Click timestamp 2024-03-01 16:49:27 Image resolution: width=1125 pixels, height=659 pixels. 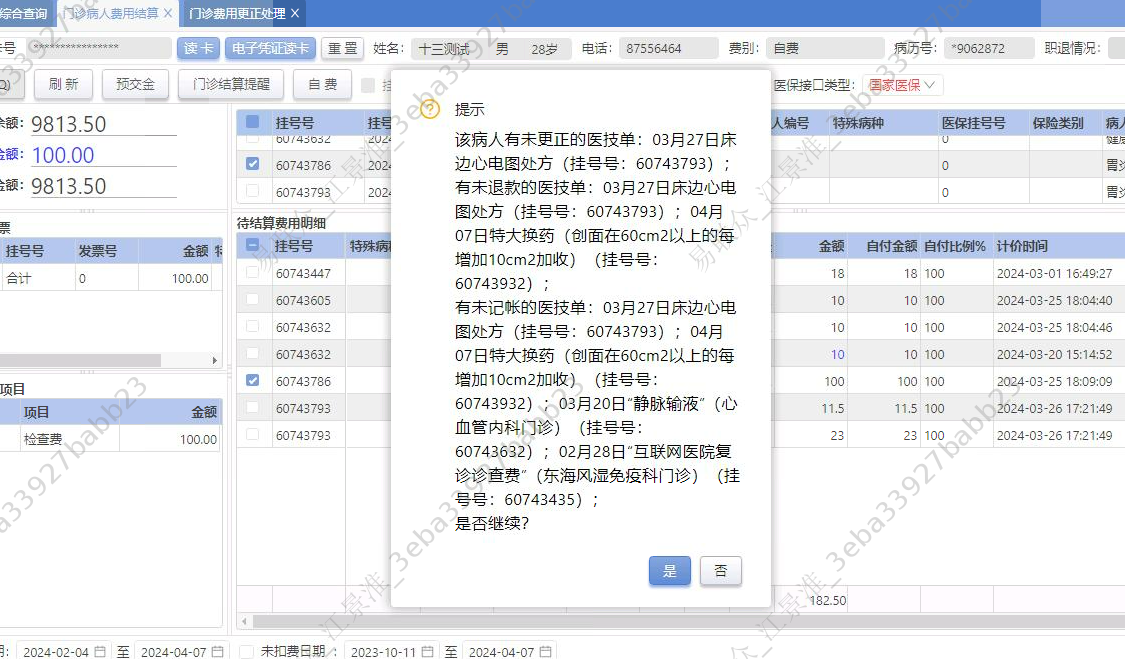tap(1054, 274)
